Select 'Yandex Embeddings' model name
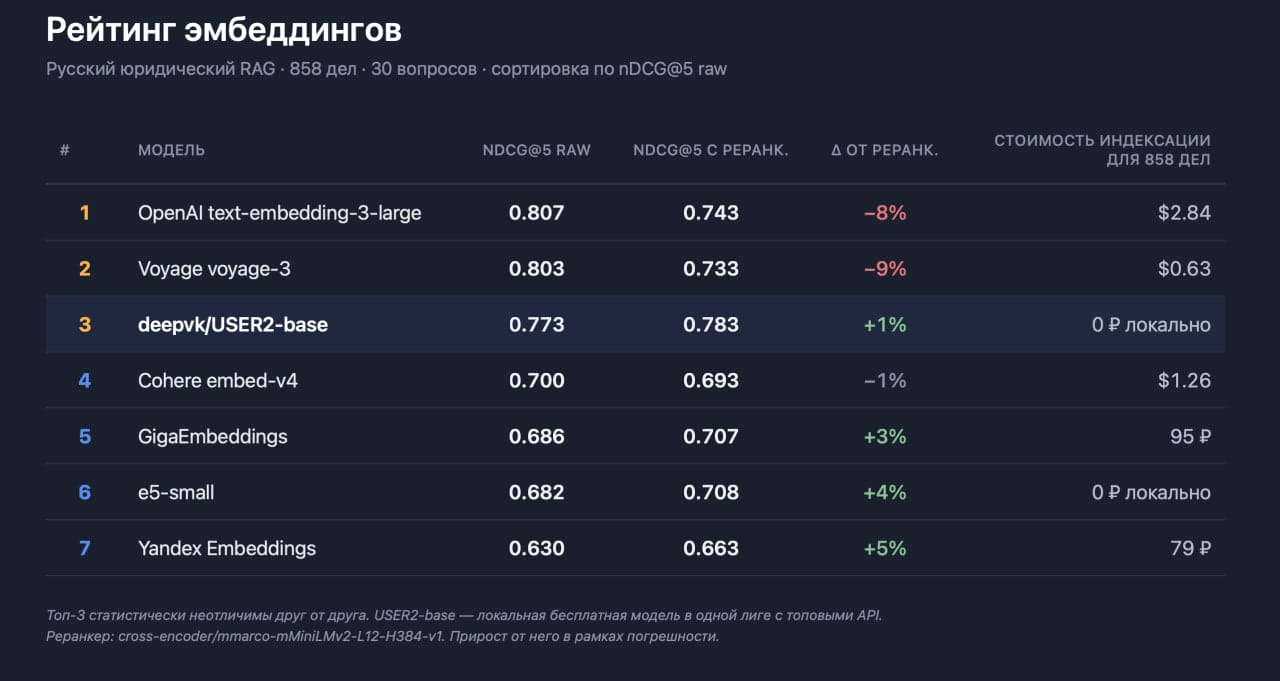Image resolution: width=1280 pixels, height=681 pixels. pyautogui.click(x=227, y=549)
